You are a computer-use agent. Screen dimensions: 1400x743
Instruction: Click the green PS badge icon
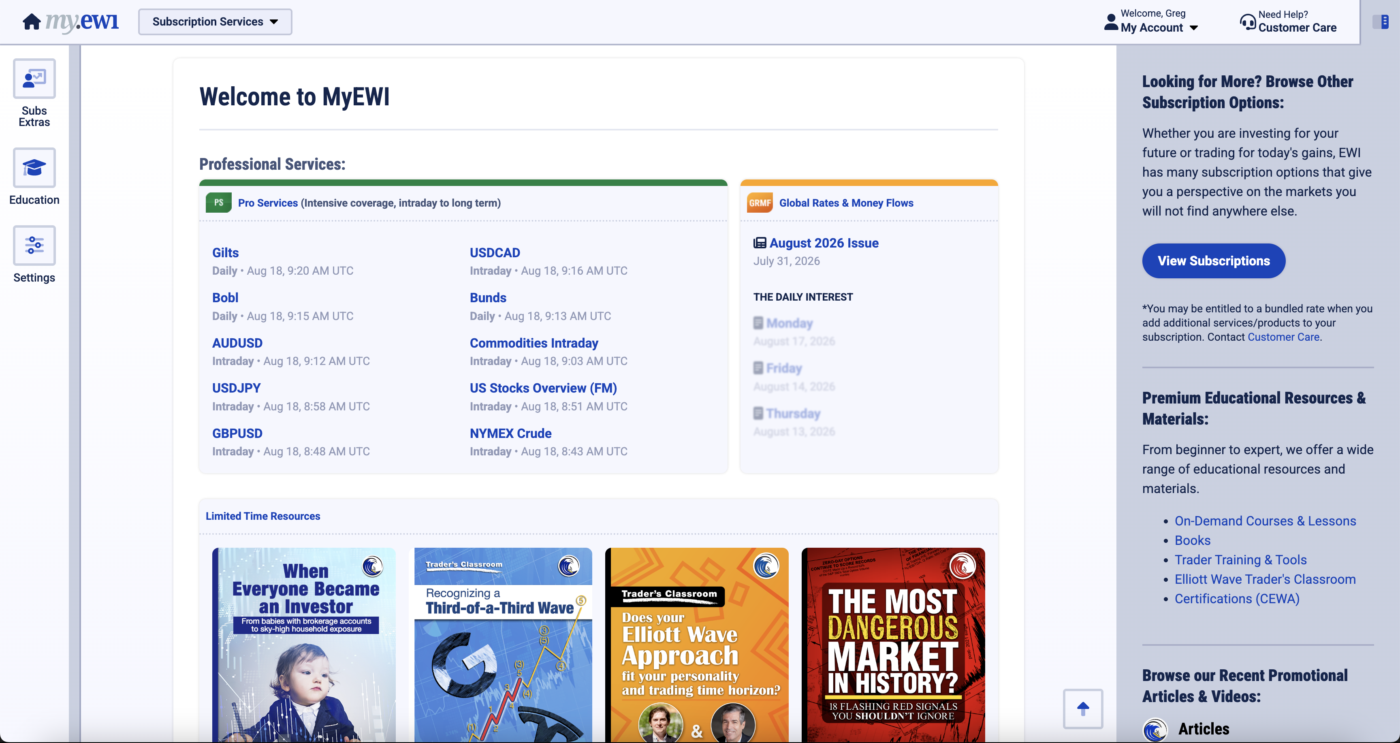[x=218, y=203]
